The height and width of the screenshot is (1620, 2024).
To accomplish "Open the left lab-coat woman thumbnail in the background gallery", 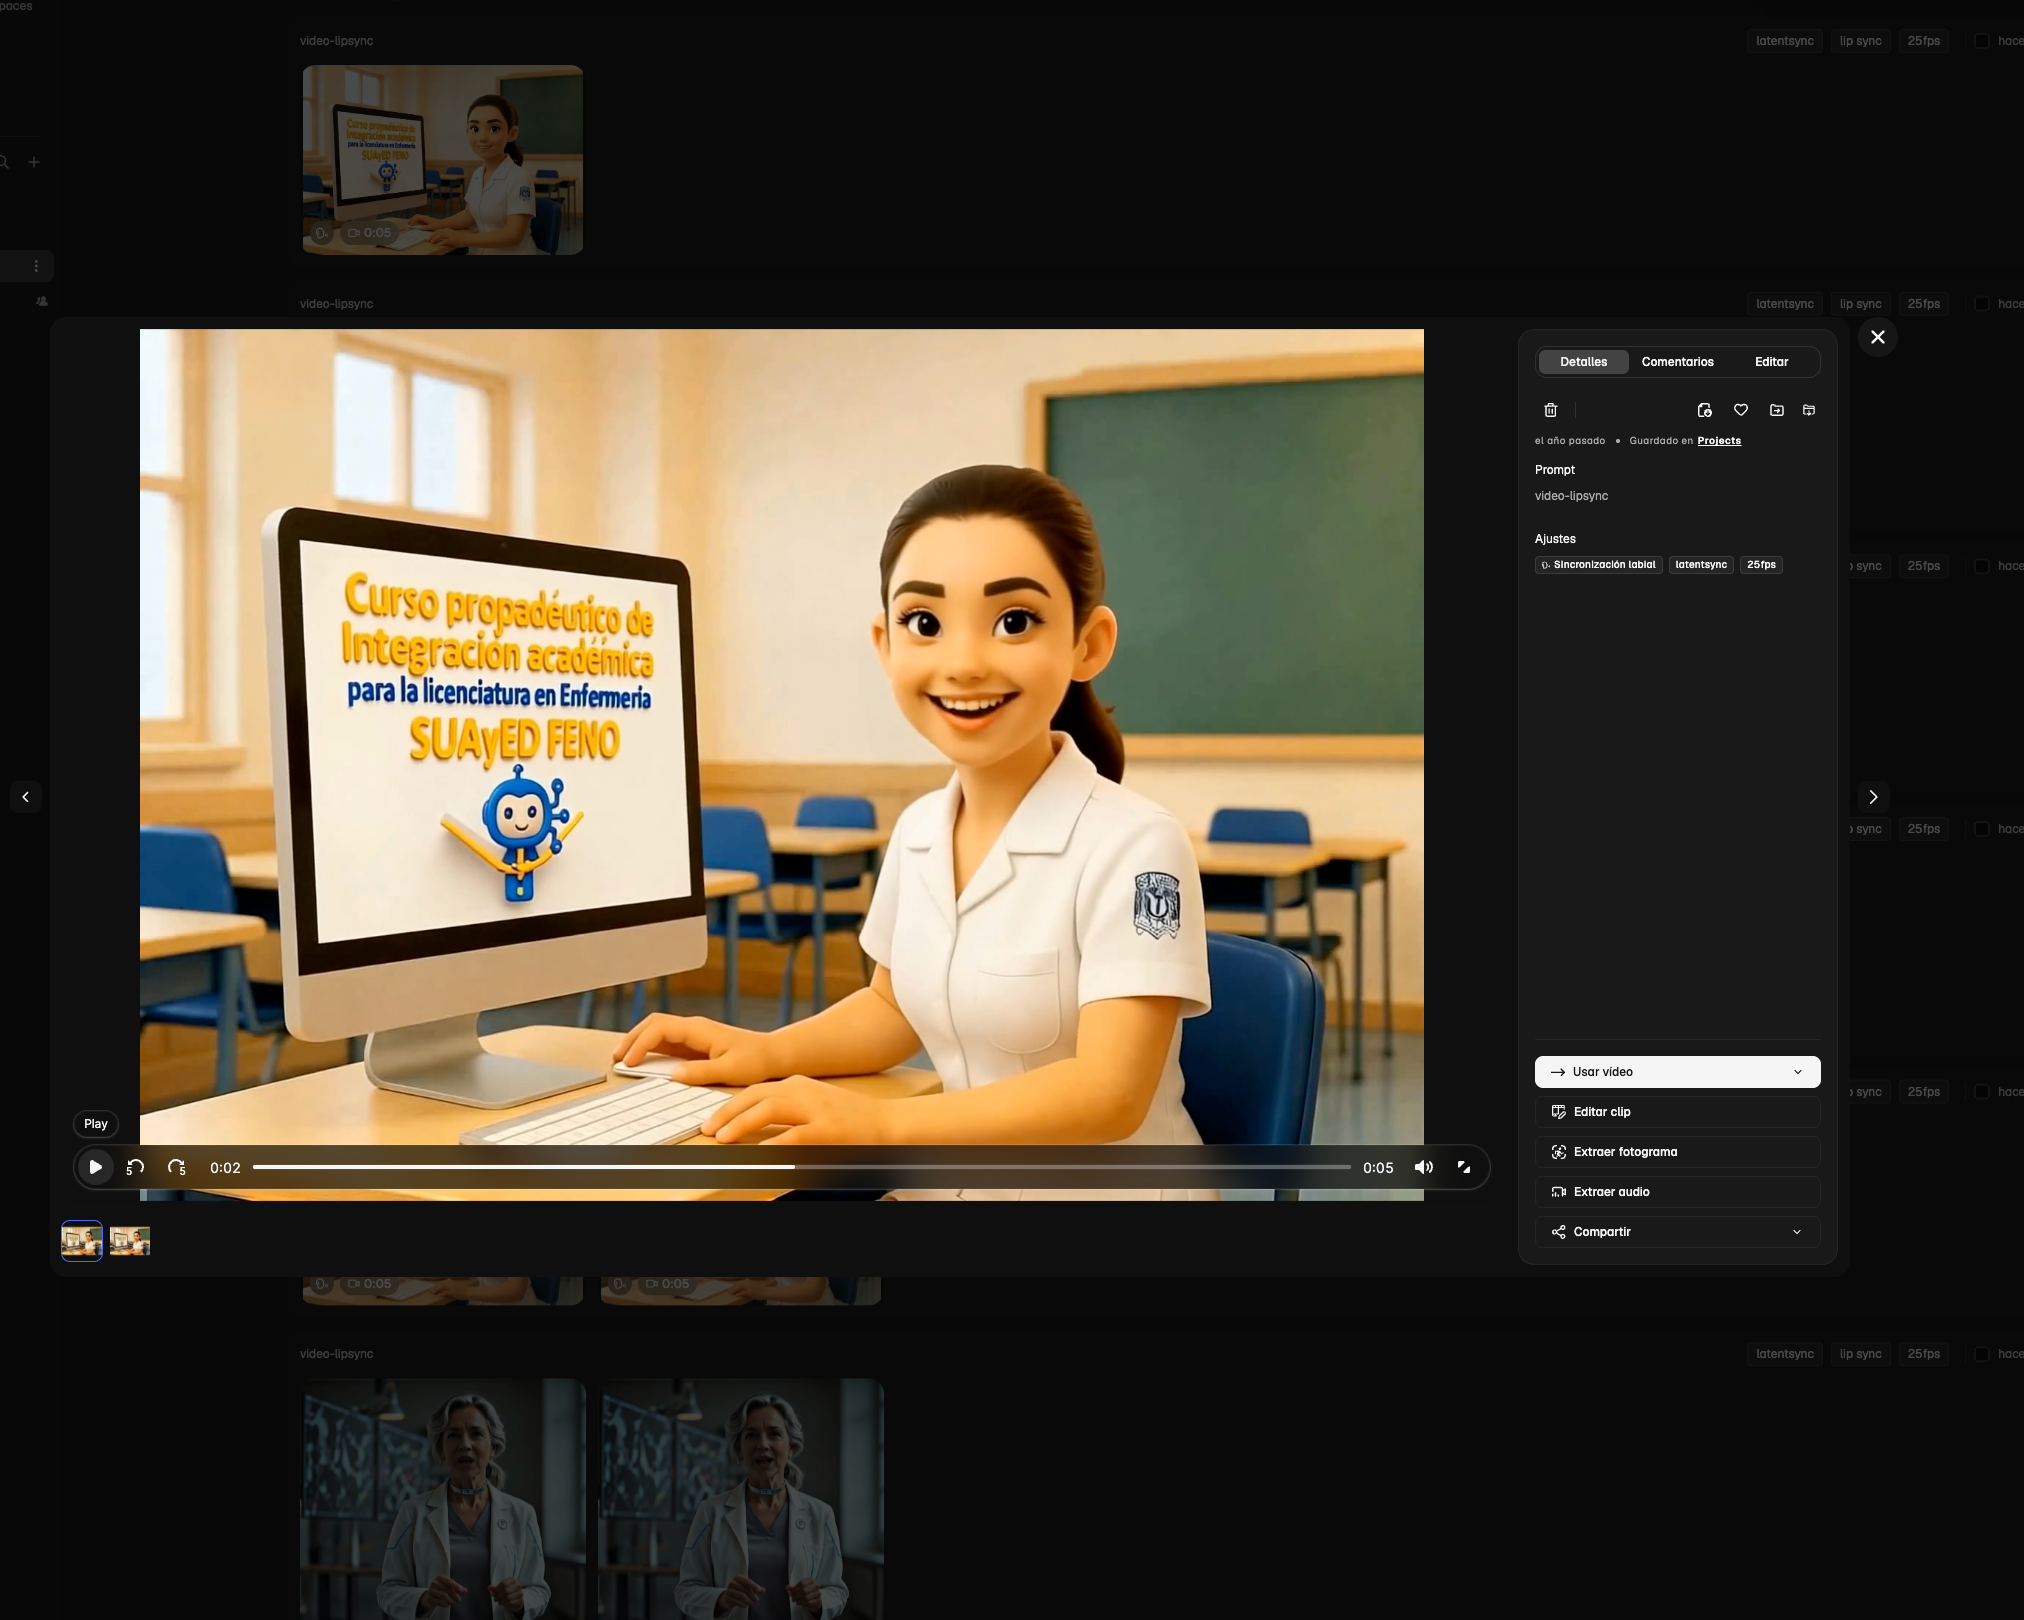I will click(443, 1499).
